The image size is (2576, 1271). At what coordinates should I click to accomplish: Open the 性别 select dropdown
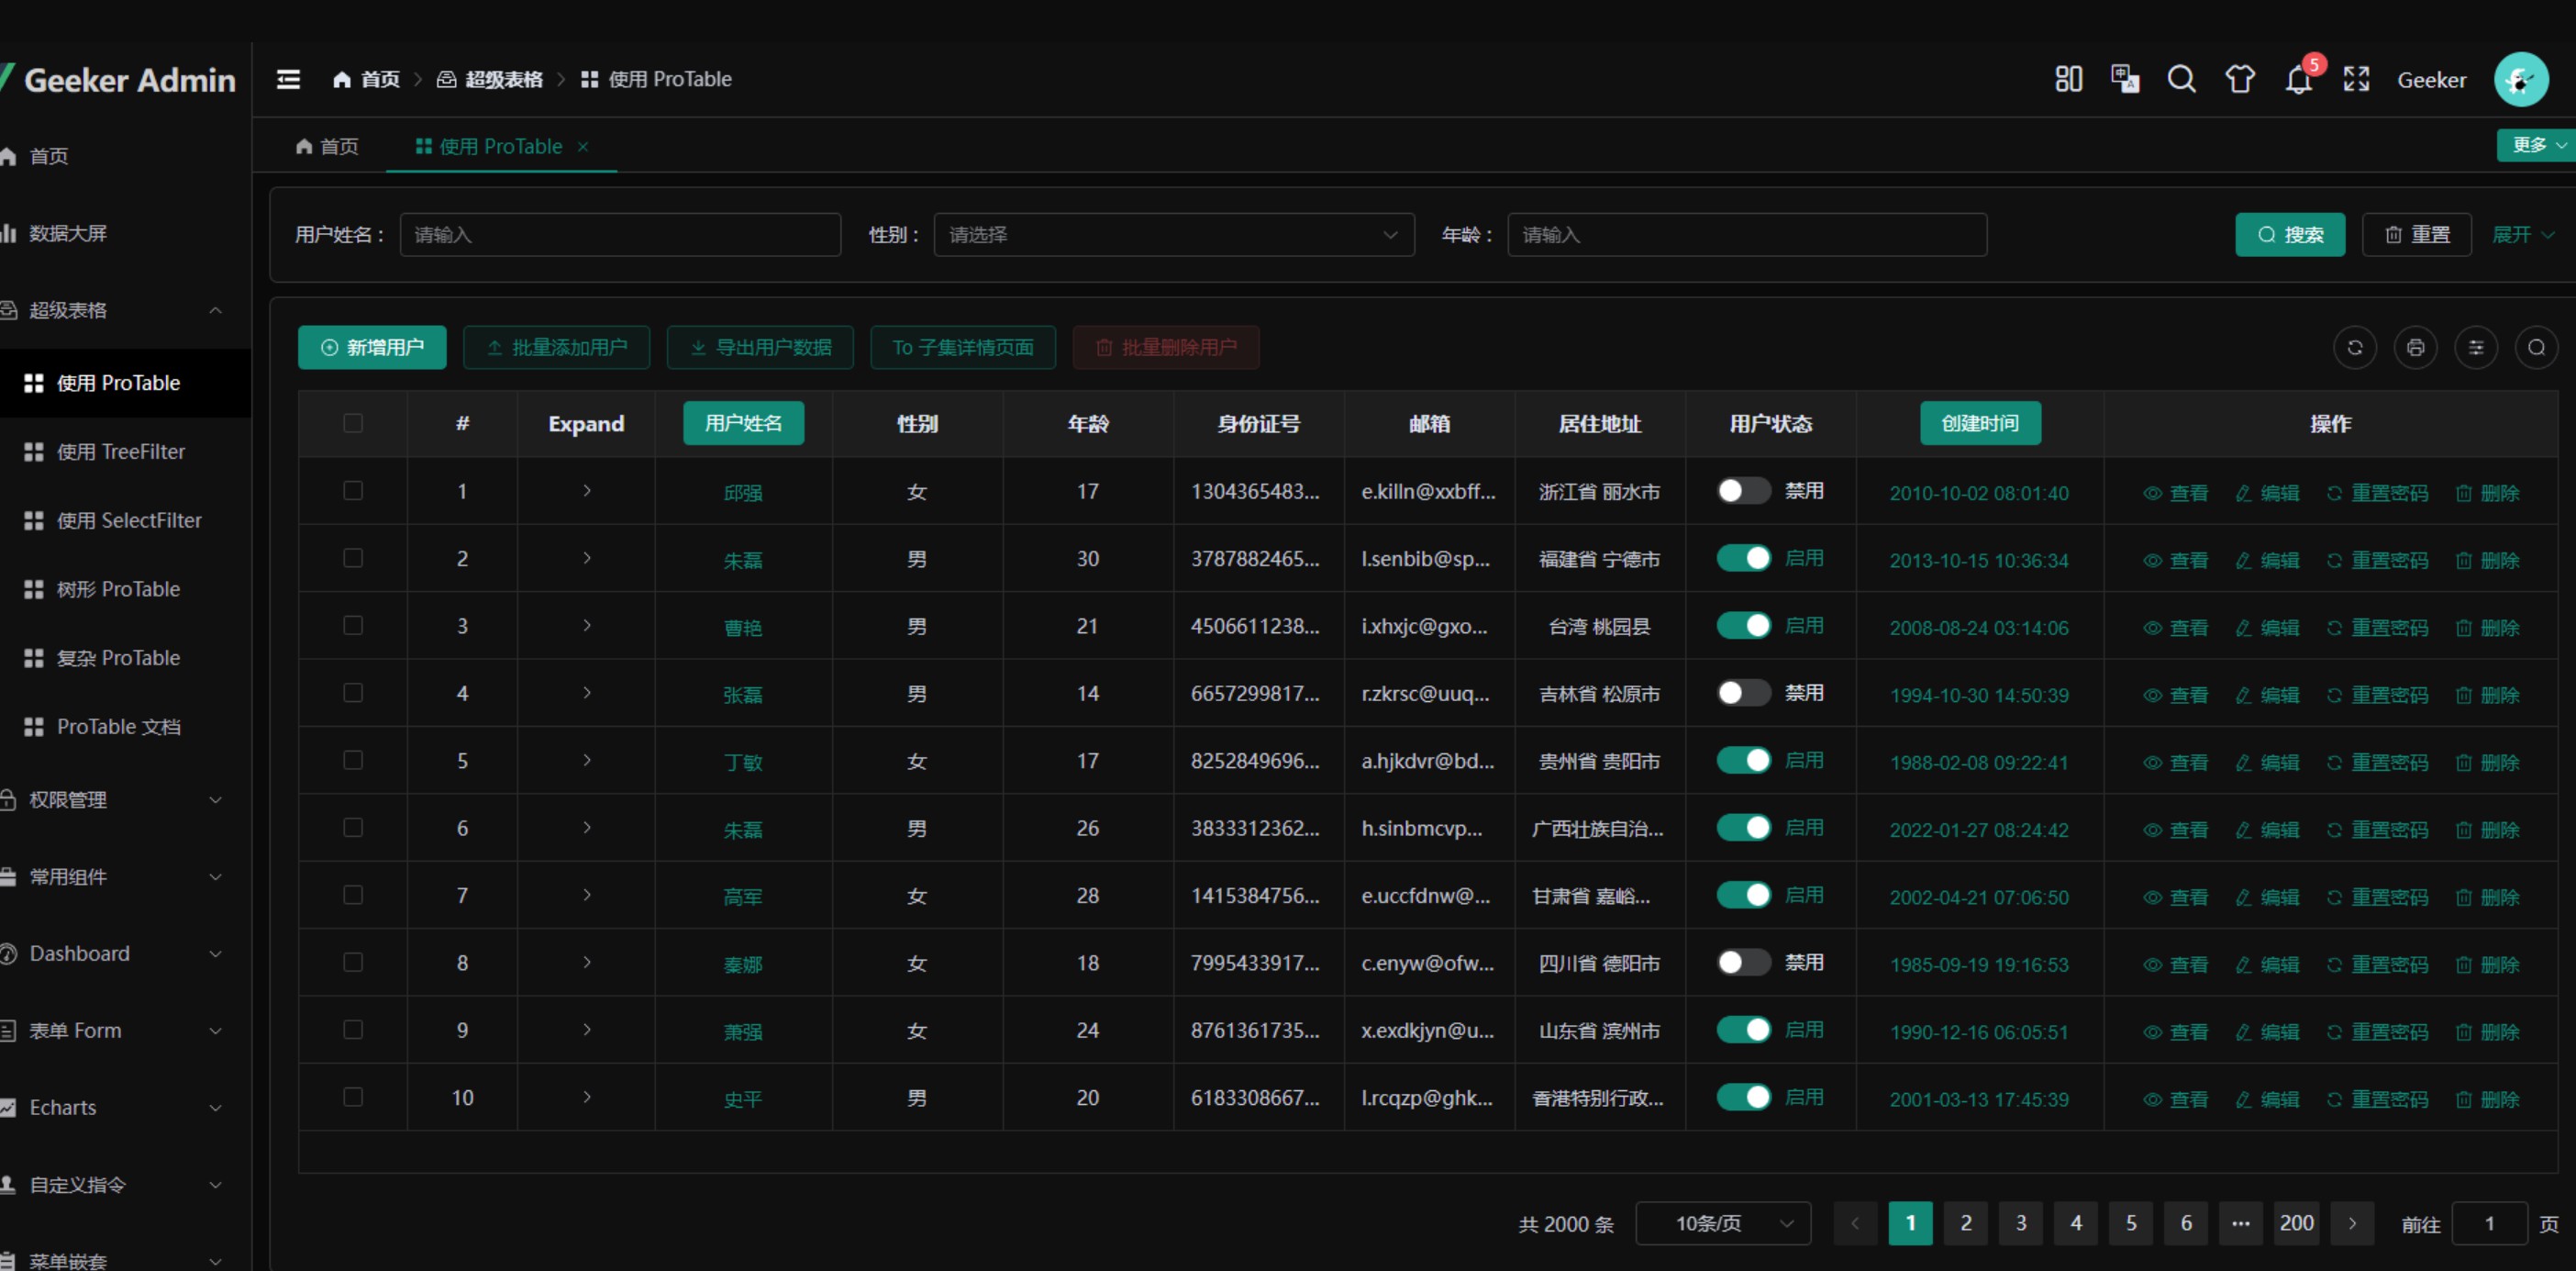point(1174,235)
